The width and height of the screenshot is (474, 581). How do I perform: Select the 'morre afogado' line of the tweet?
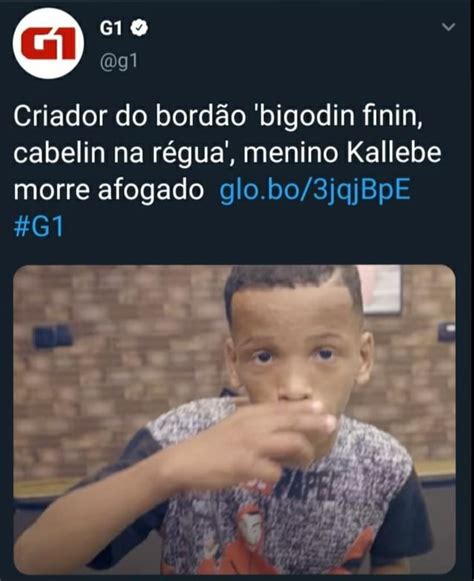click(109, 190)
